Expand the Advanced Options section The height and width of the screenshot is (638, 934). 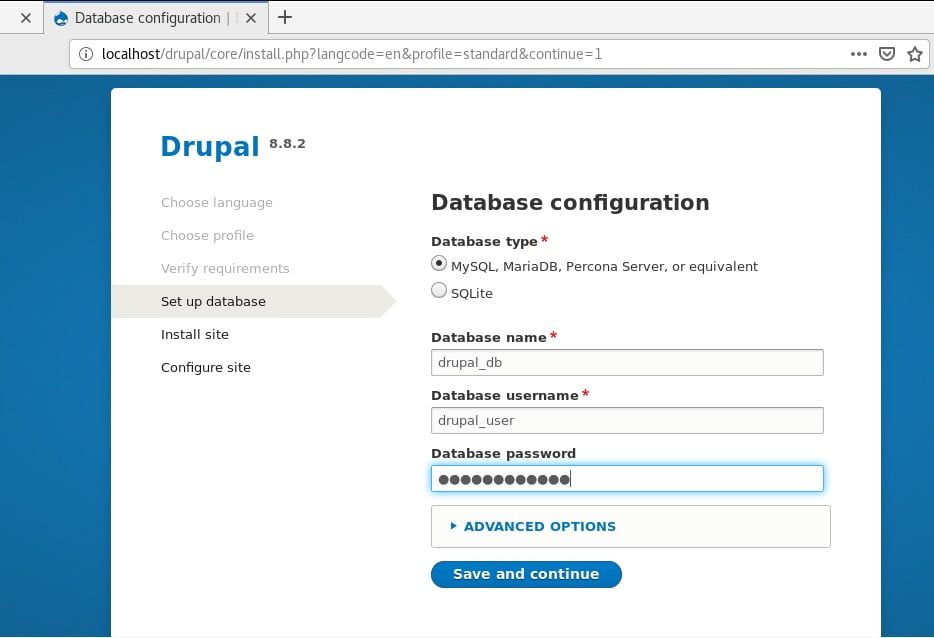click(x=540, y=527)
